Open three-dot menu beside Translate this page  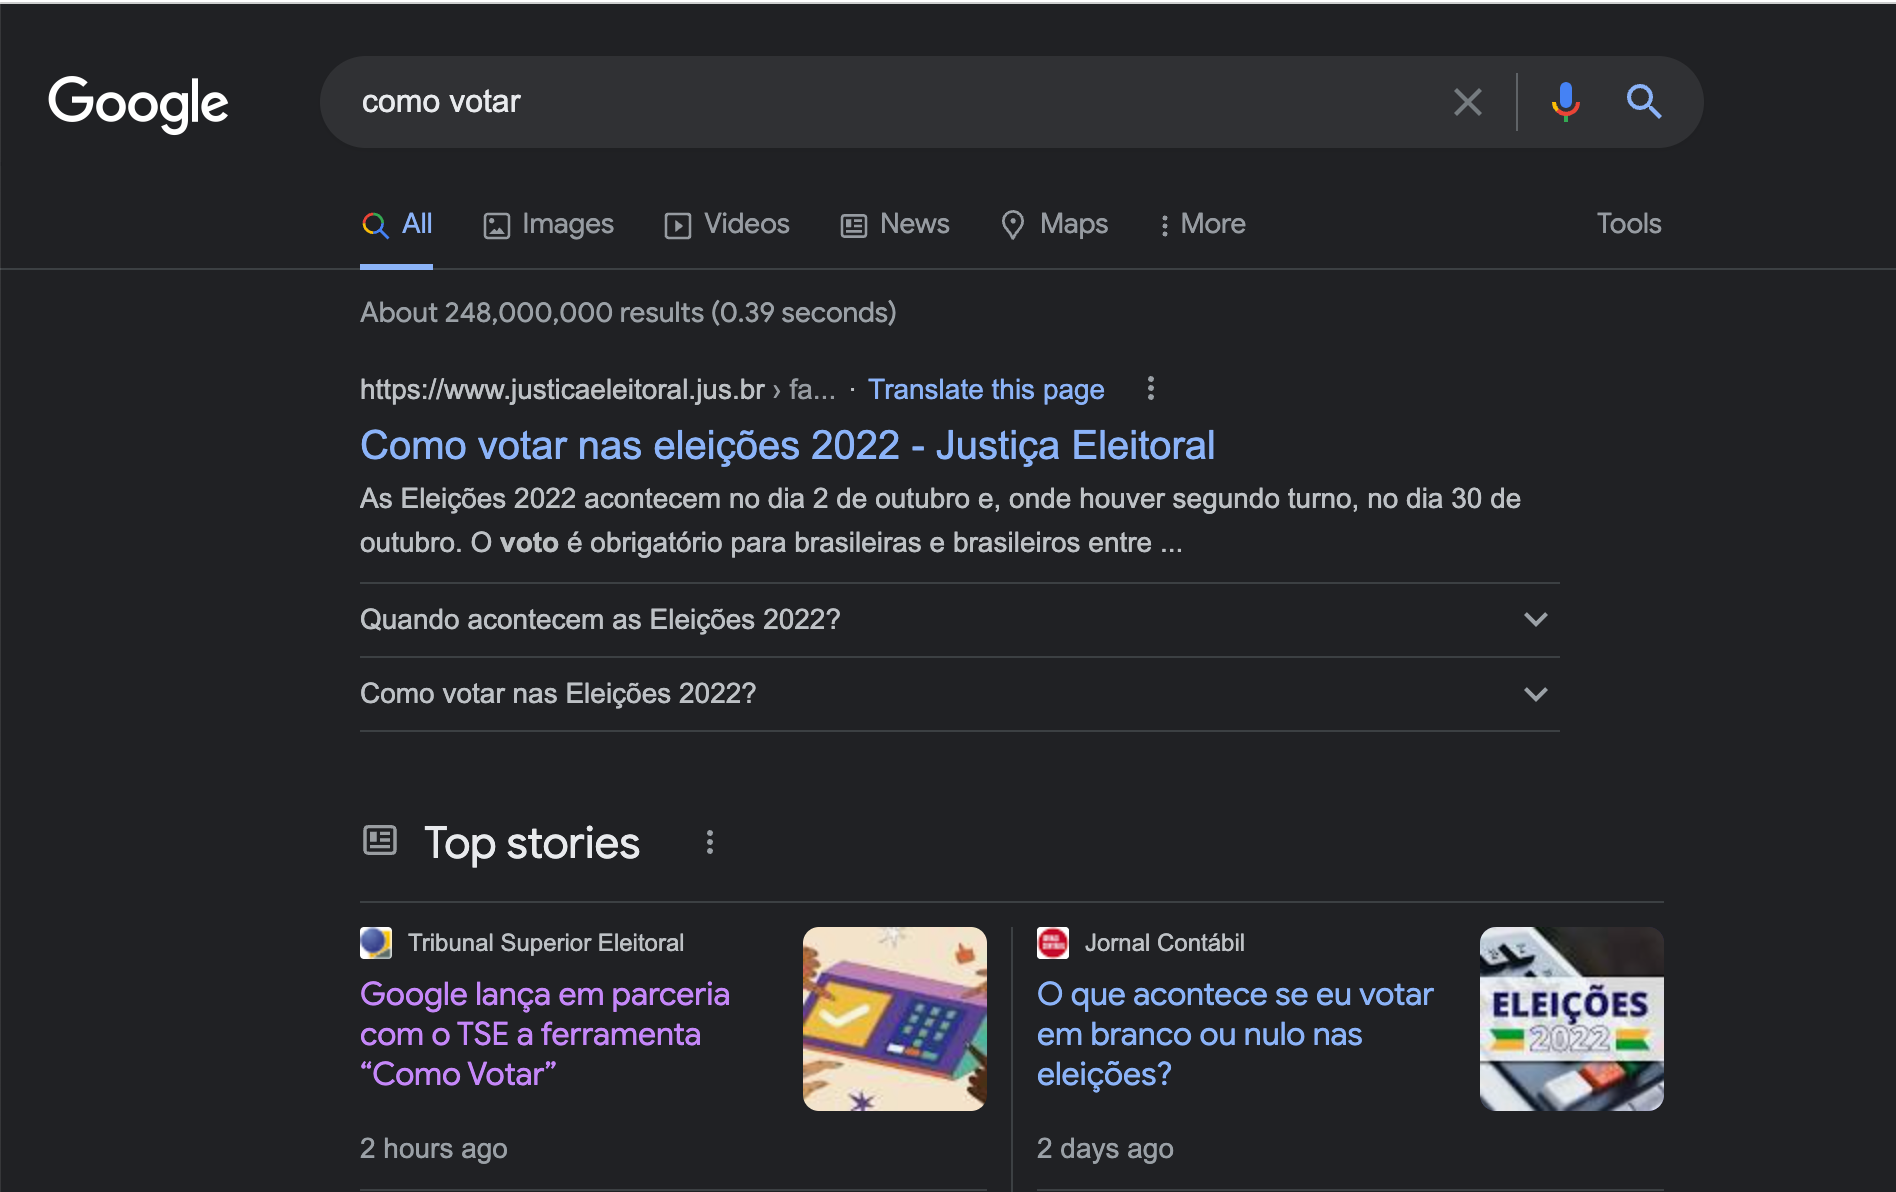tap(1151, 388)
